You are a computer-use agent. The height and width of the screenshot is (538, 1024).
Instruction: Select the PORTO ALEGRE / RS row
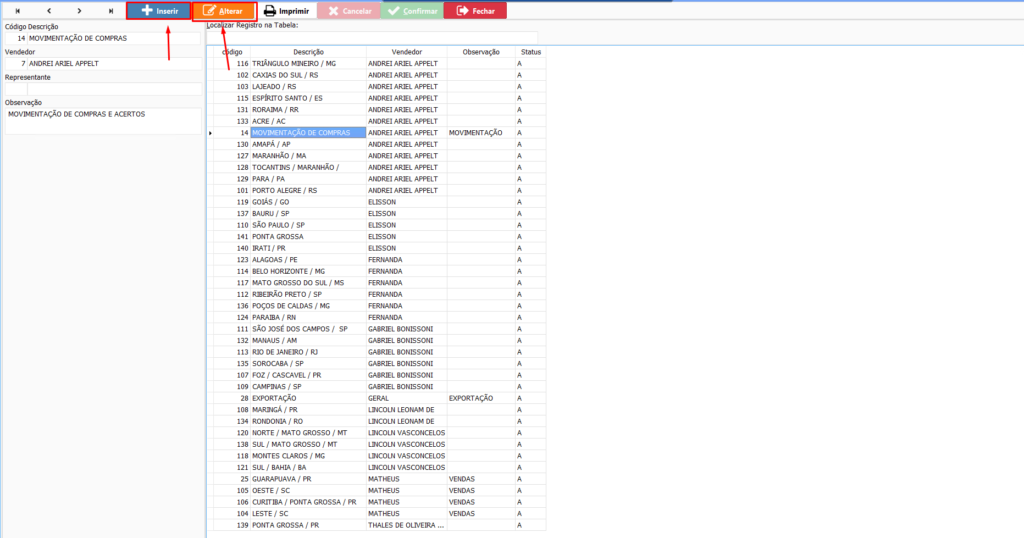coord(308,190)
